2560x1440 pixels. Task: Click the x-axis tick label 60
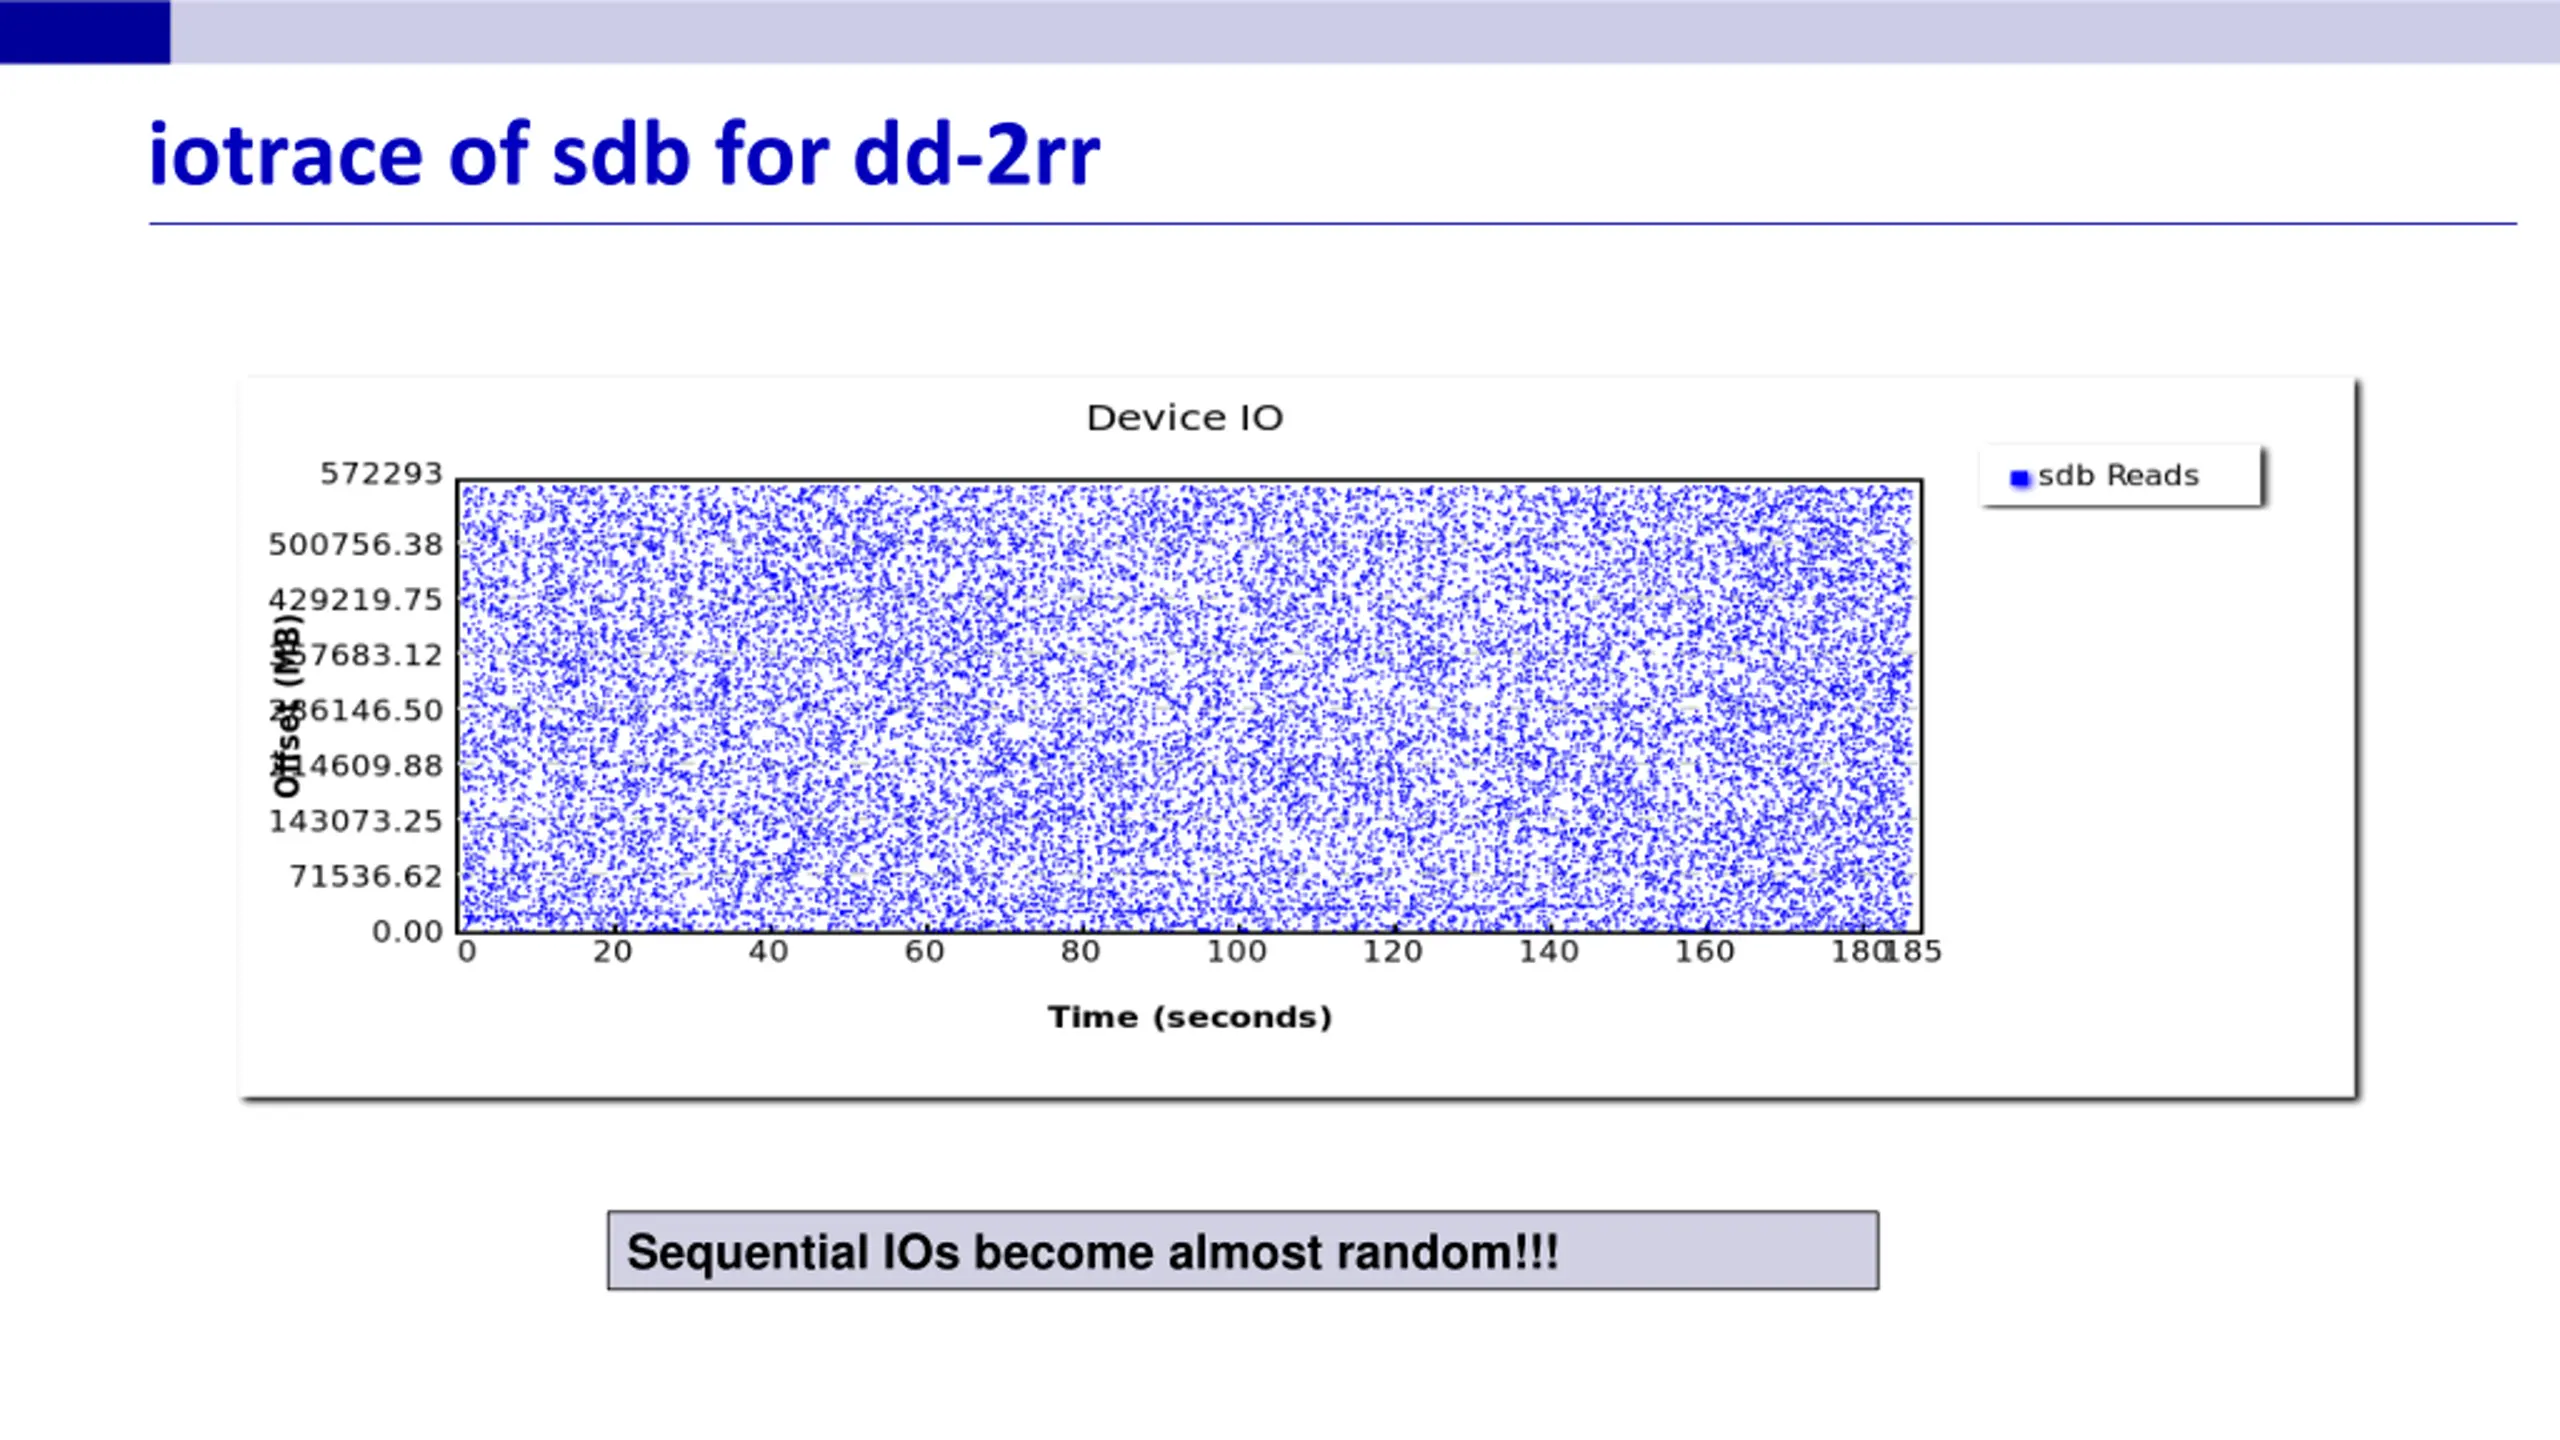924,951
